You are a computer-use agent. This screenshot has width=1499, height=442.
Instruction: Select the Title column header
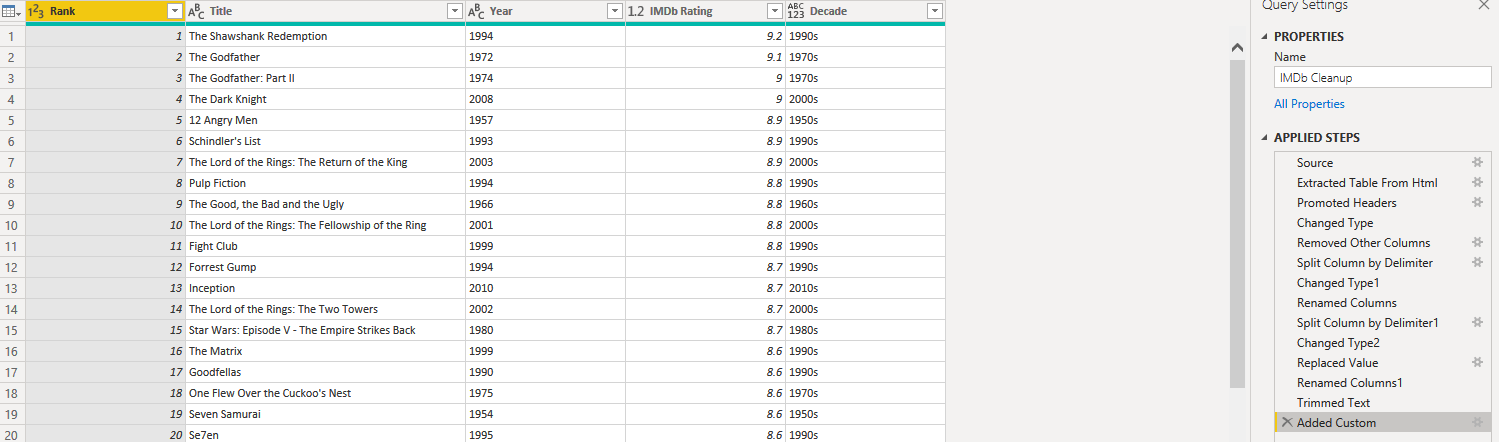325,11
